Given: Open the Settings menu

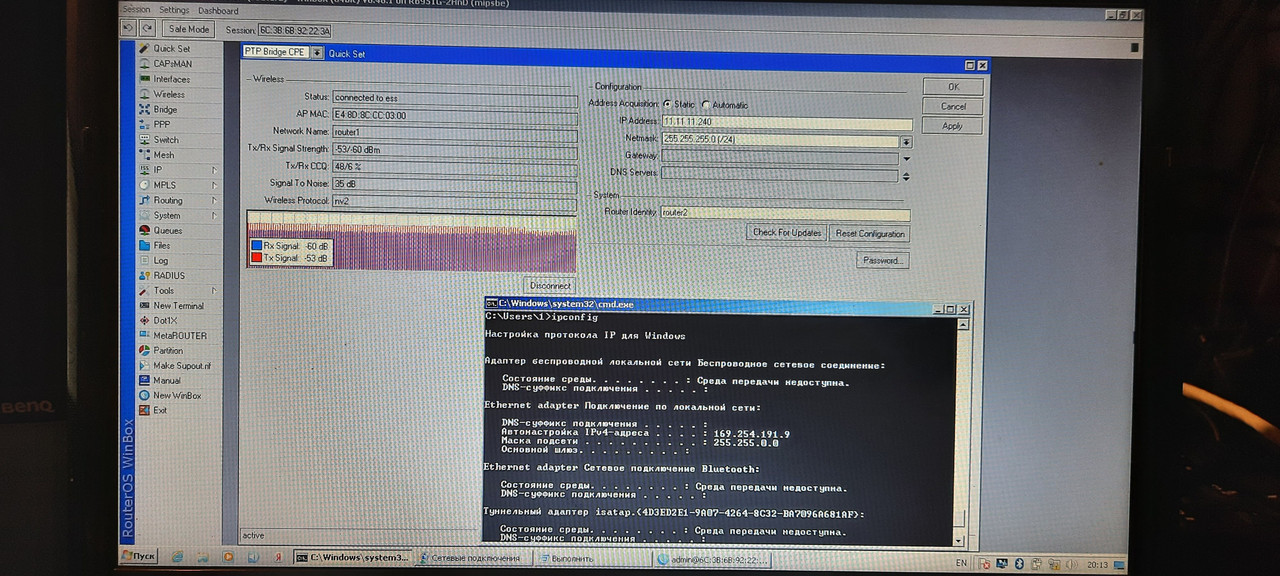Looking at the screenshot, I should click(x=174, y=10).
